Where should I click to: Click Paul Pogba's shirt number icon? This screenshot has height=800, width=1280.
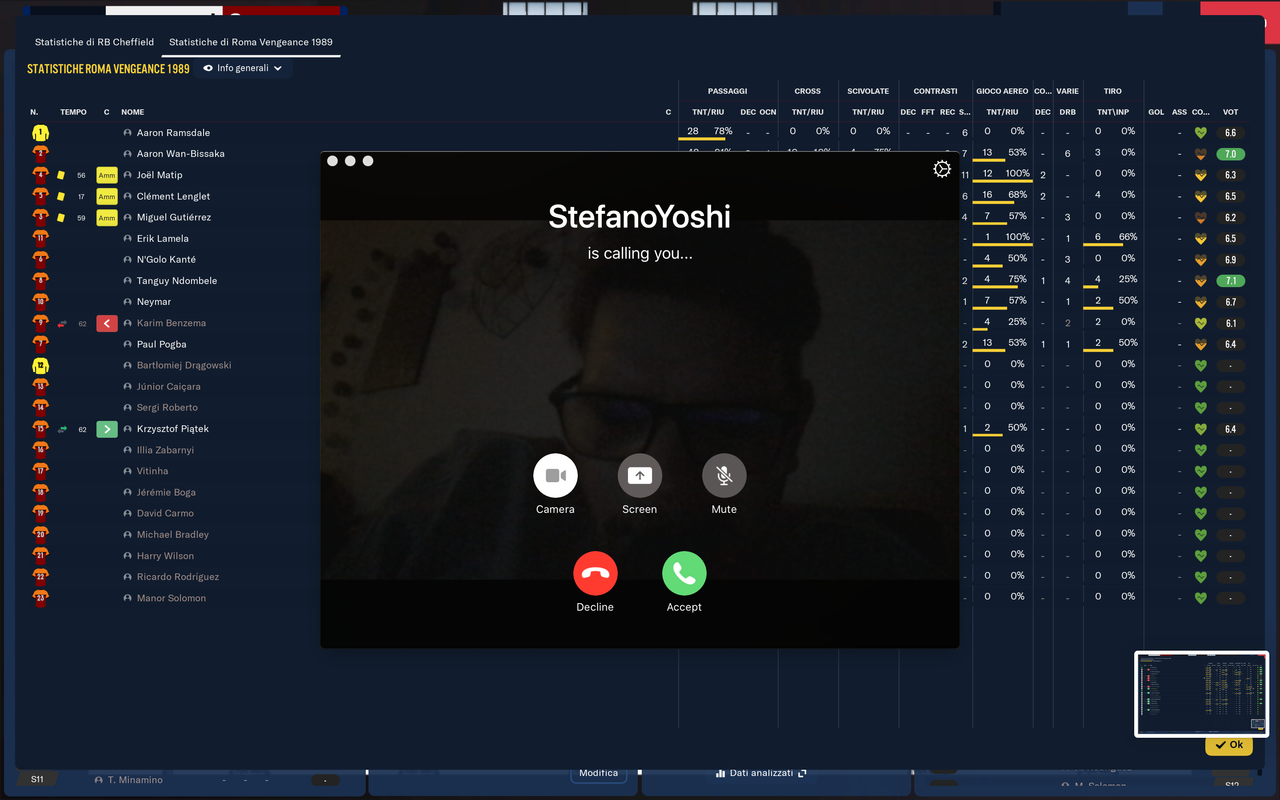point(40,344)
